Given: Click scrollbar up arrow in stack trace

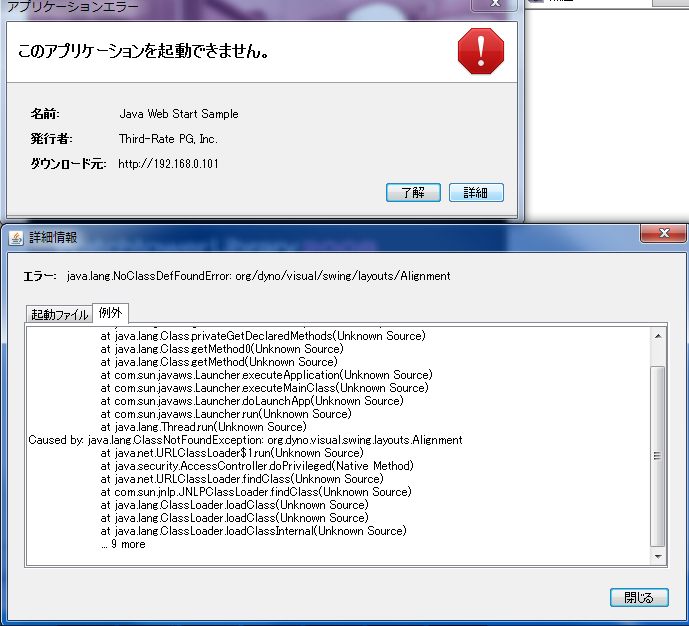Looking at the screenshot, I should point(658,336).
